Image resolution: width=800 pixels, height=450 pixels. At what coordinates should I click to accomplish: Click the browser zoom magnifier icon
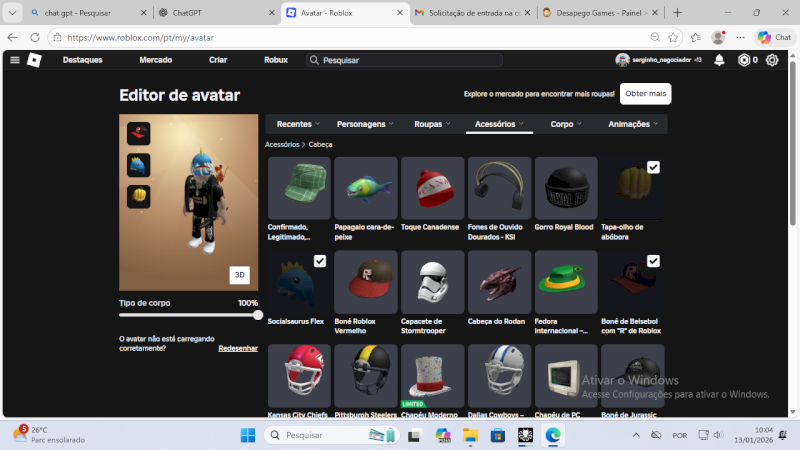click(x=655, y=37)
